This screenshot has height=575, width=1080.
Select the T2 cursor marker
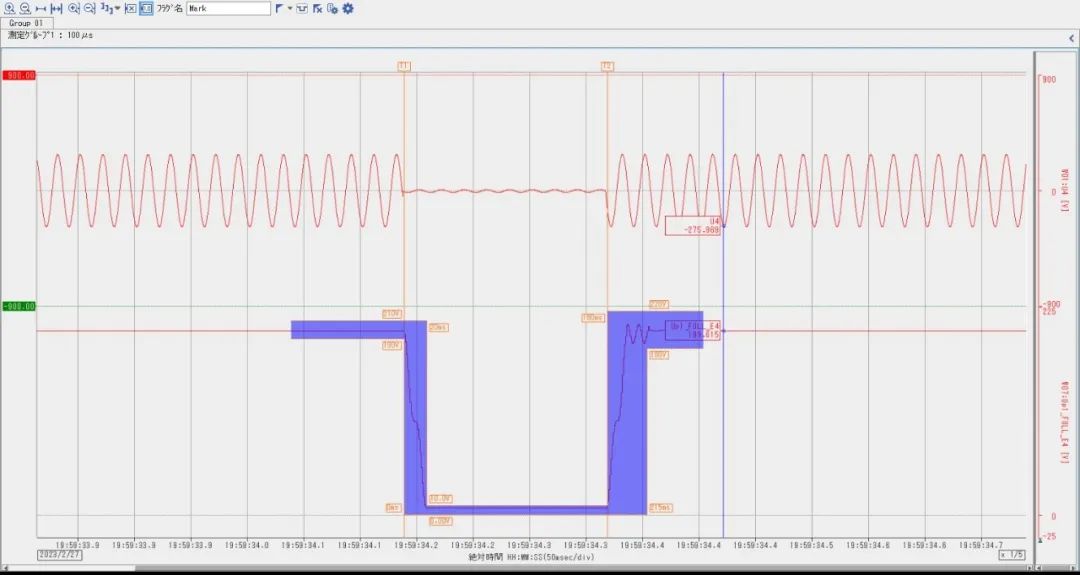607,66
